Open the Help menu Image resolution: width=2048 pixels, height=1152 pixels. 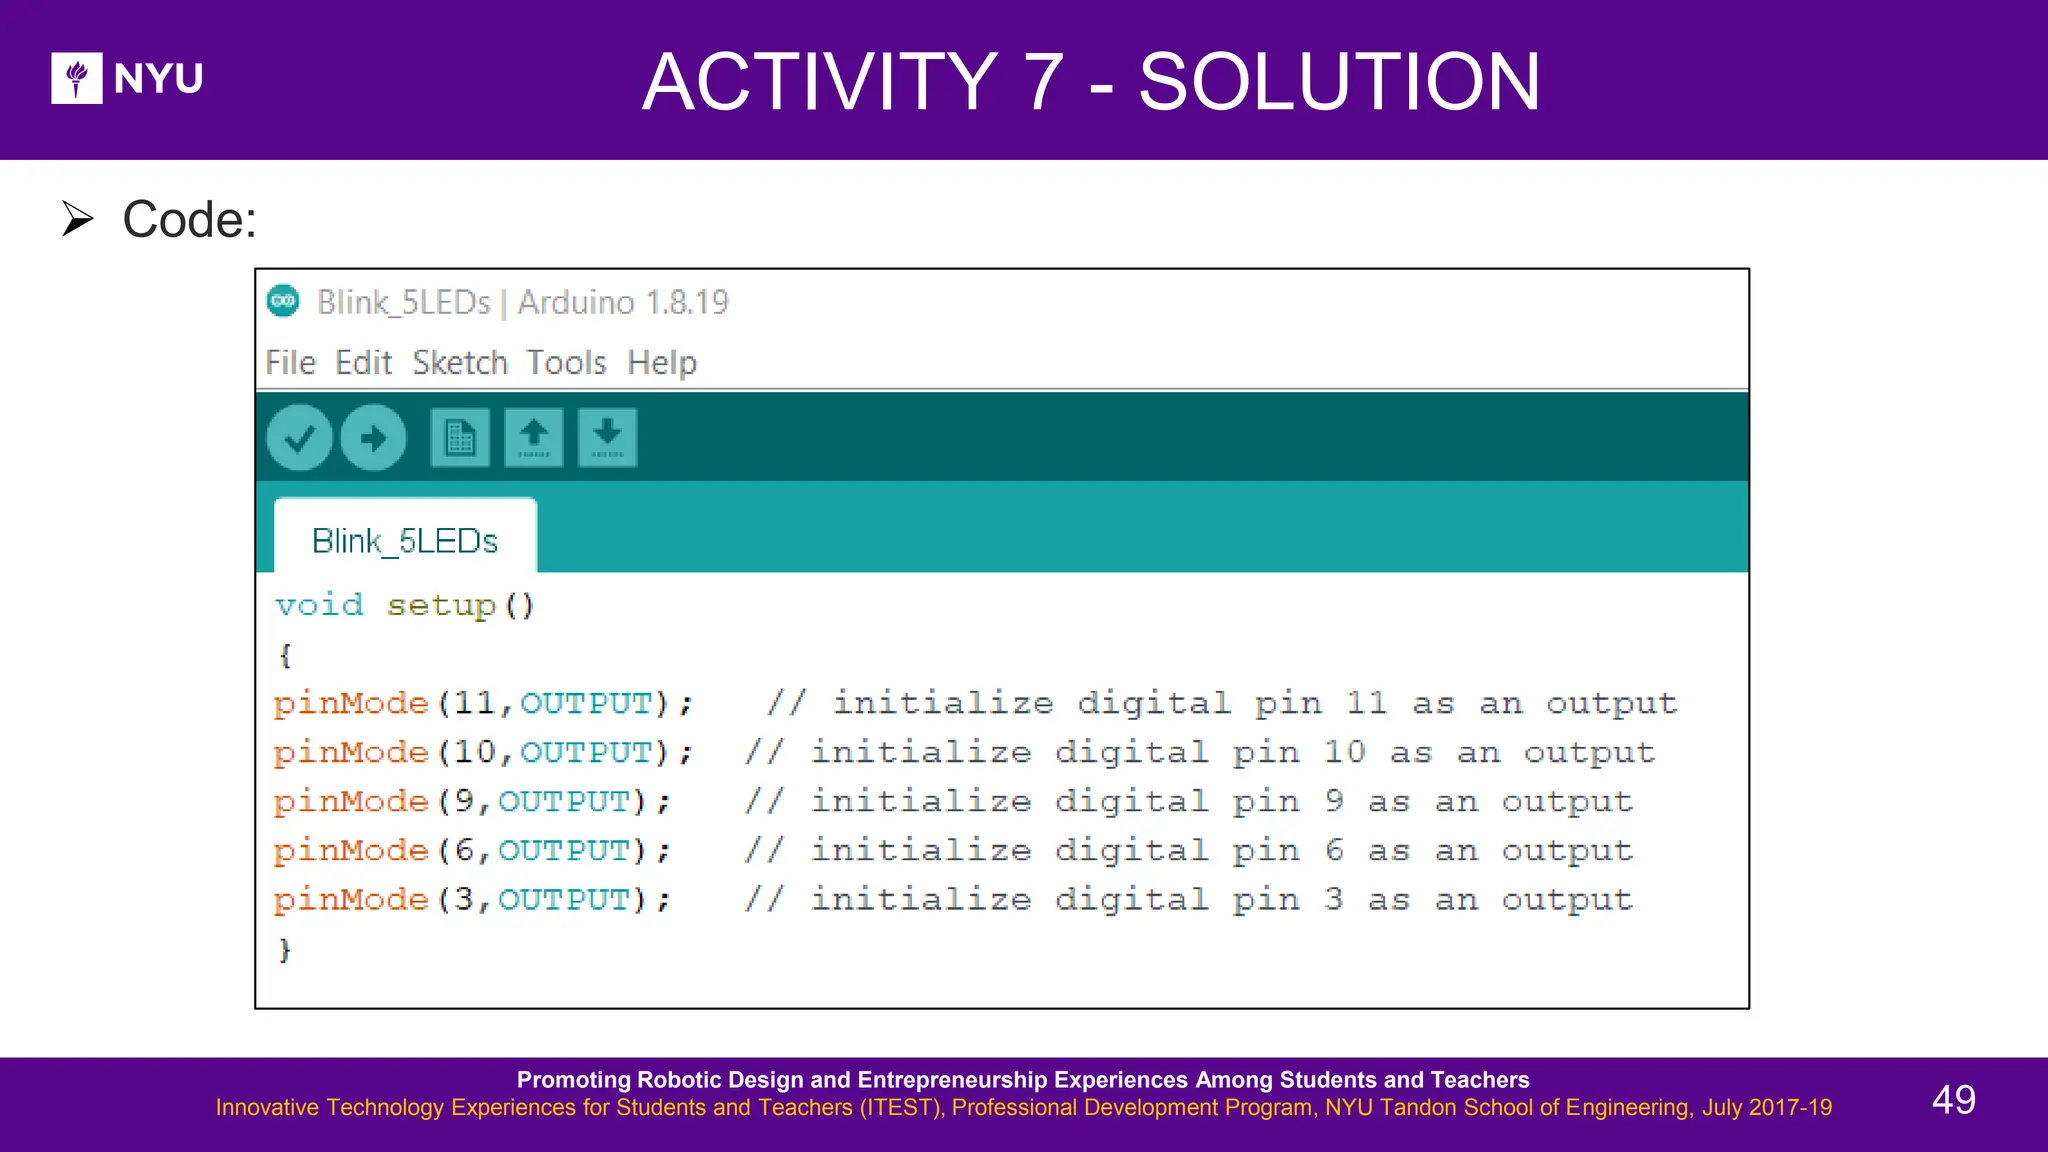(x=661, y=362)
